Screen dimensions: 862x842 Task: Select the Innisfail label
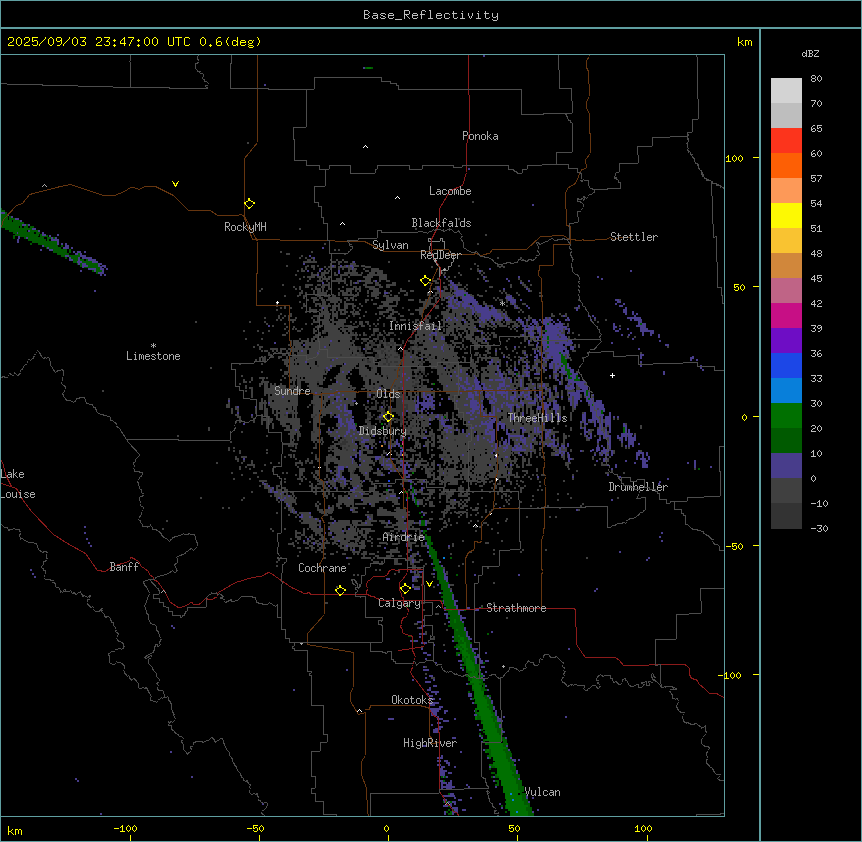(x=415, y=326)
